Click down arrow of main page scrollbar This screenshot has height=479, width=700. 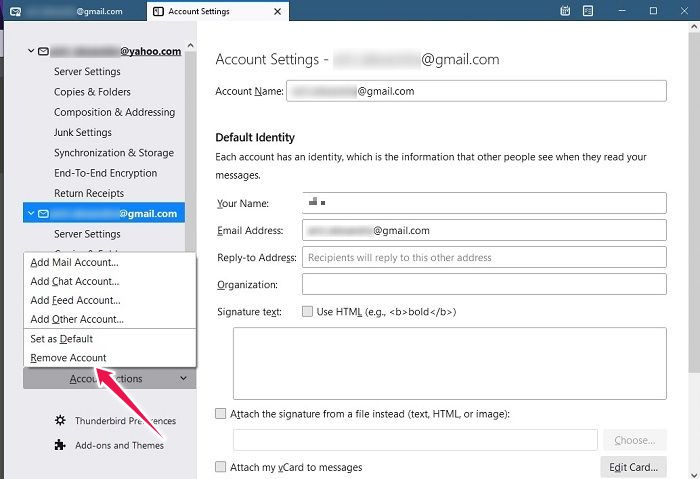[694, 475]
